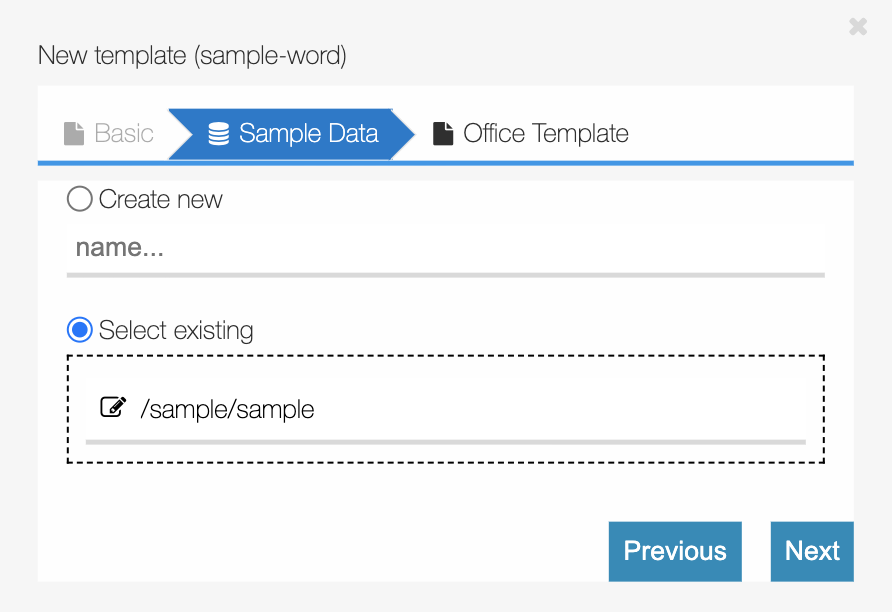Select the "Create new" radio button

79,199
